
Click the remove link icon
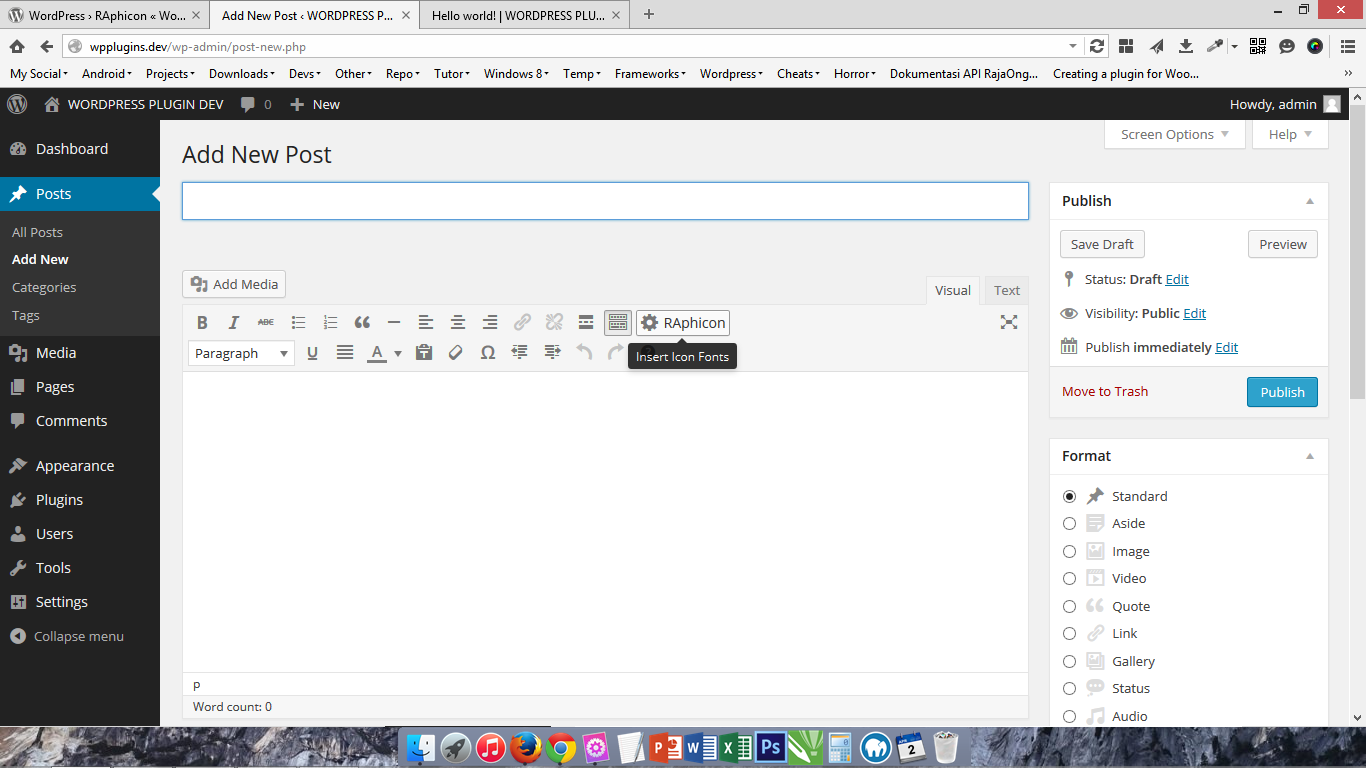click(554, 322)
